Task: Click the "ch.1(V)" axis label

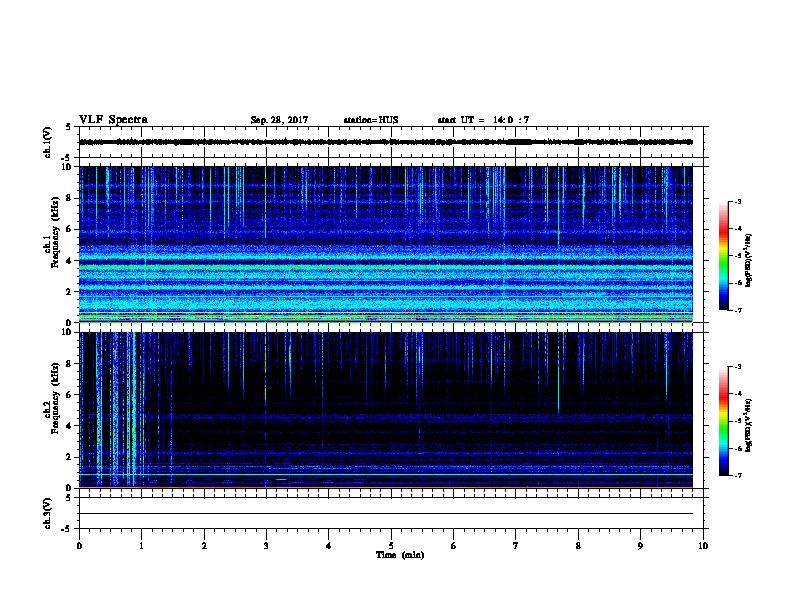Action: tap(48, 142)
